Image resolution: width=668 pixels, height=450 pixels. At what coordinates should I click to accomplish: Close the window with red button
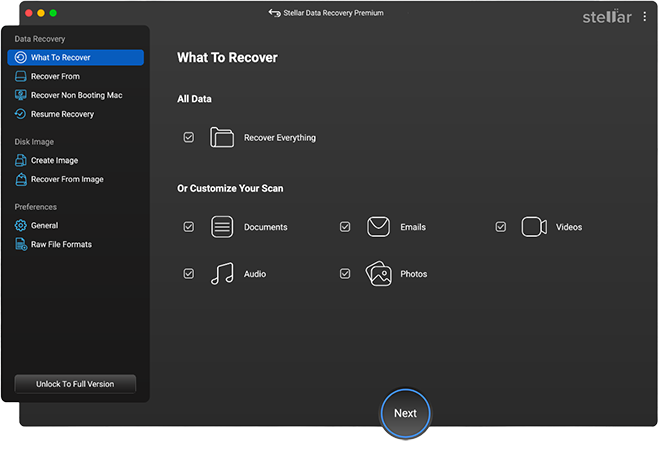[x=29, y=13]
